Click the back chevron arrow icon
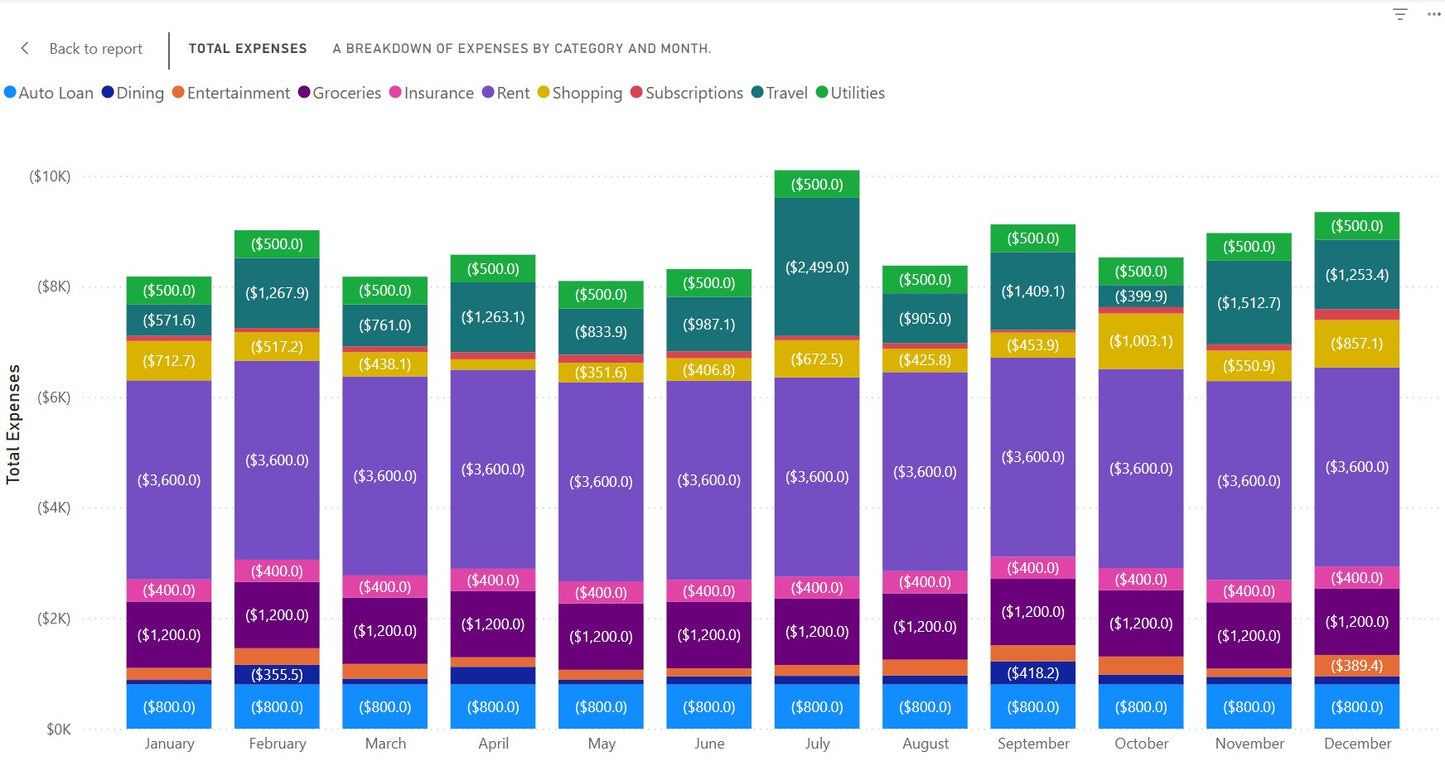Screen dimensions: 1445x761 pyautogui.click(x=24, y=48)
